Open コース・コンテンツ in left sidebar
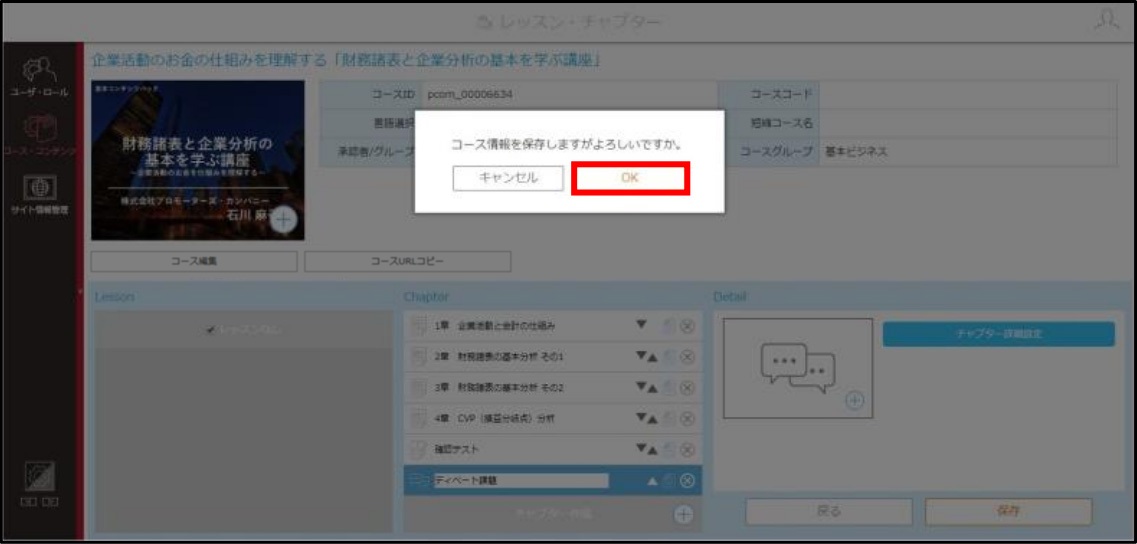Image resolution: width=1137 pixels, height=544 pixels. 39,134
